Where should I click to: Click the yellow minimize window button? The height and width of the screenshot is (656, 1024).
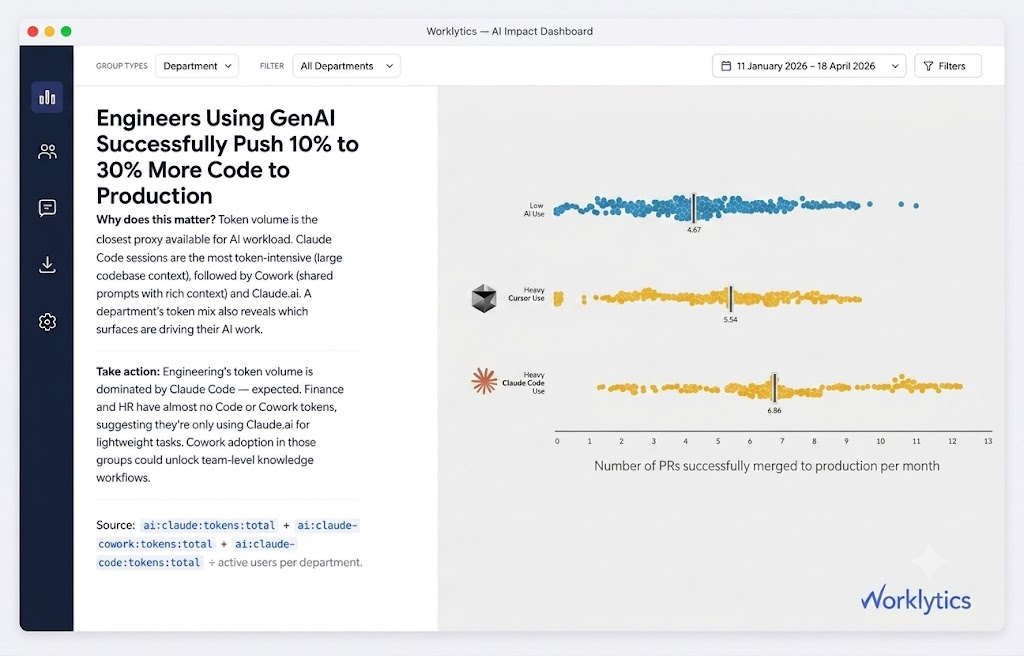50,31
